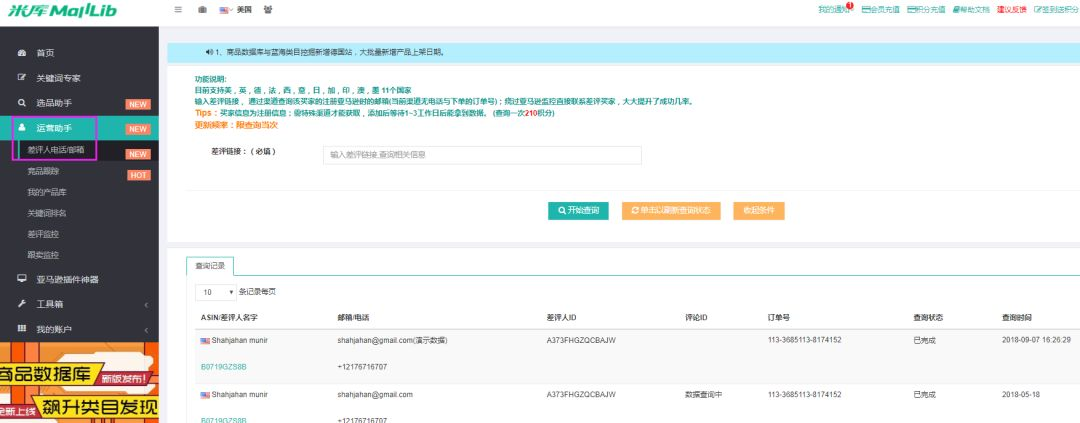Select 竞品跟踪 submenu item
The width and height of the screenshot is (1080, 423).
pos(43,171)
